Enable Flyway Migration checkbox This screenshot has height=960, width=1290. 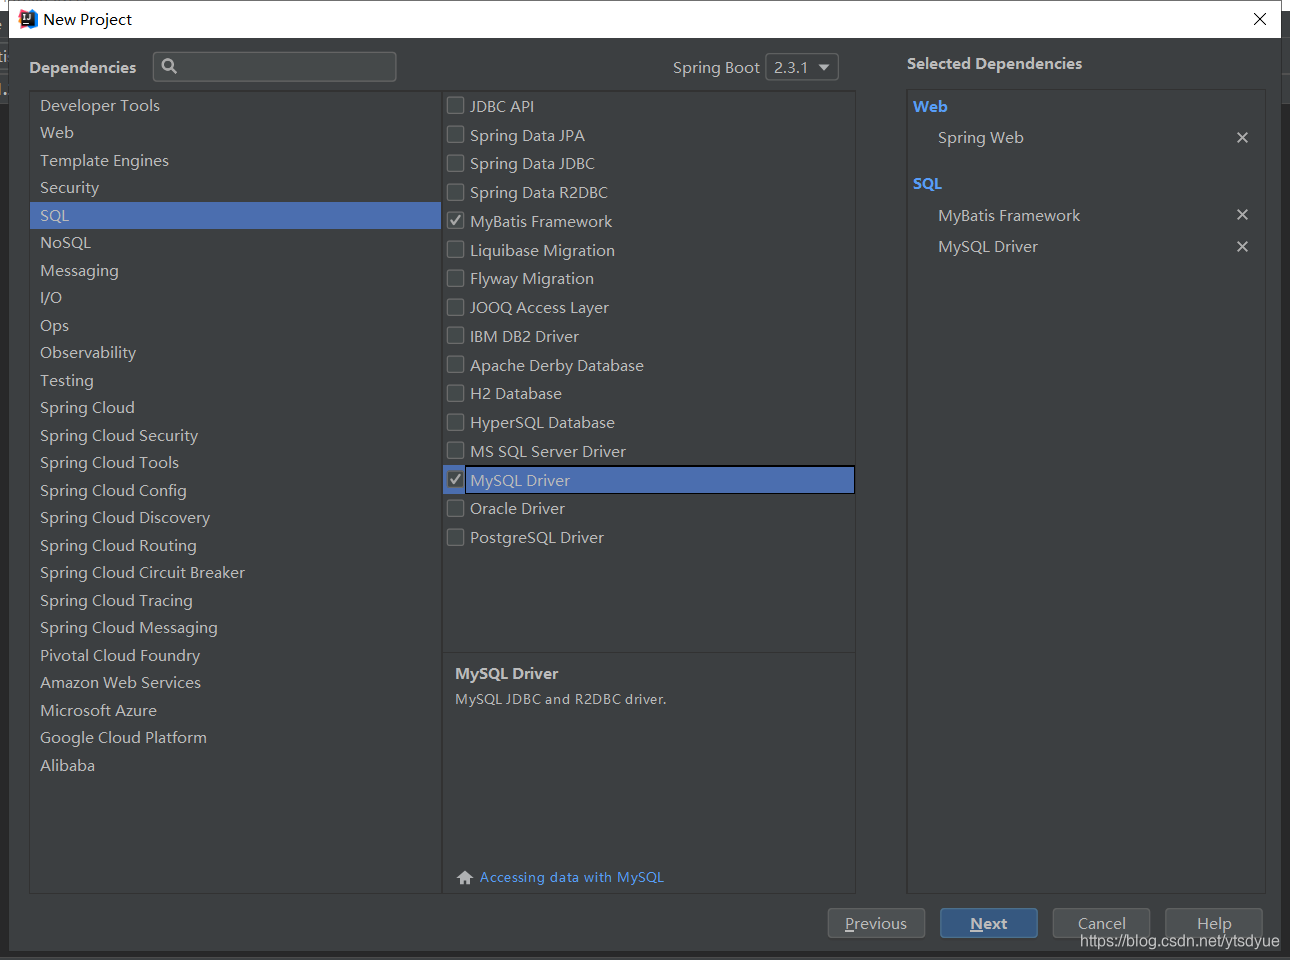pos(455,278)
